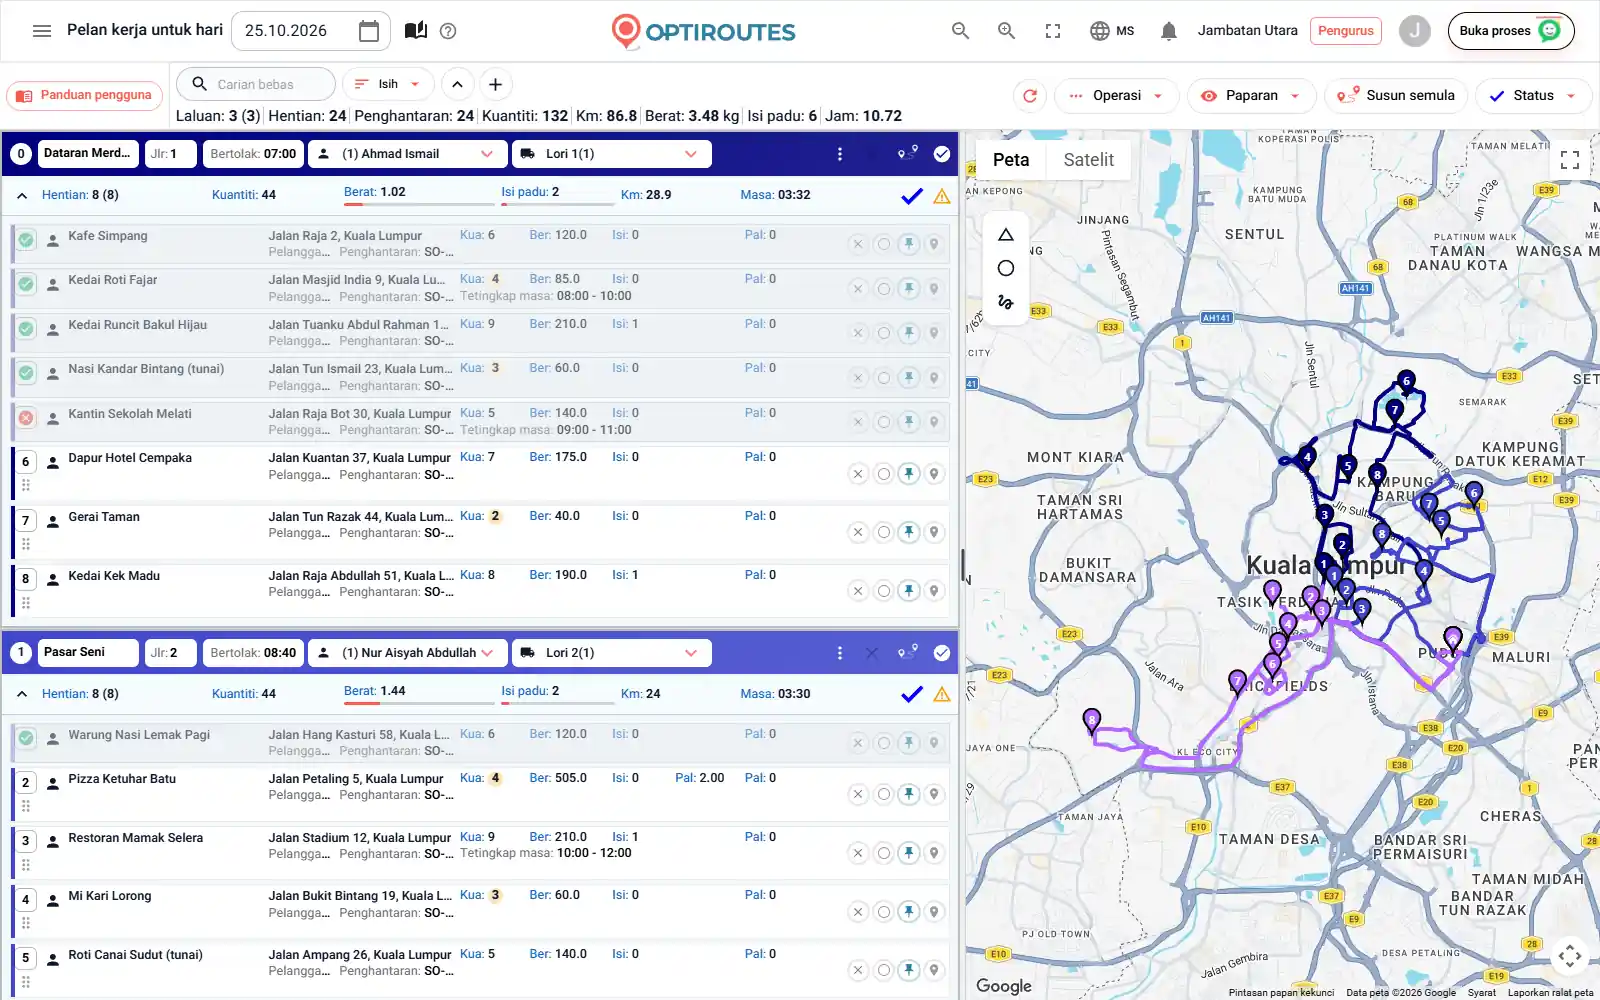The image size is (1600, 1000).
Task: Toggle the map view book icon
Action: [416, 31]
